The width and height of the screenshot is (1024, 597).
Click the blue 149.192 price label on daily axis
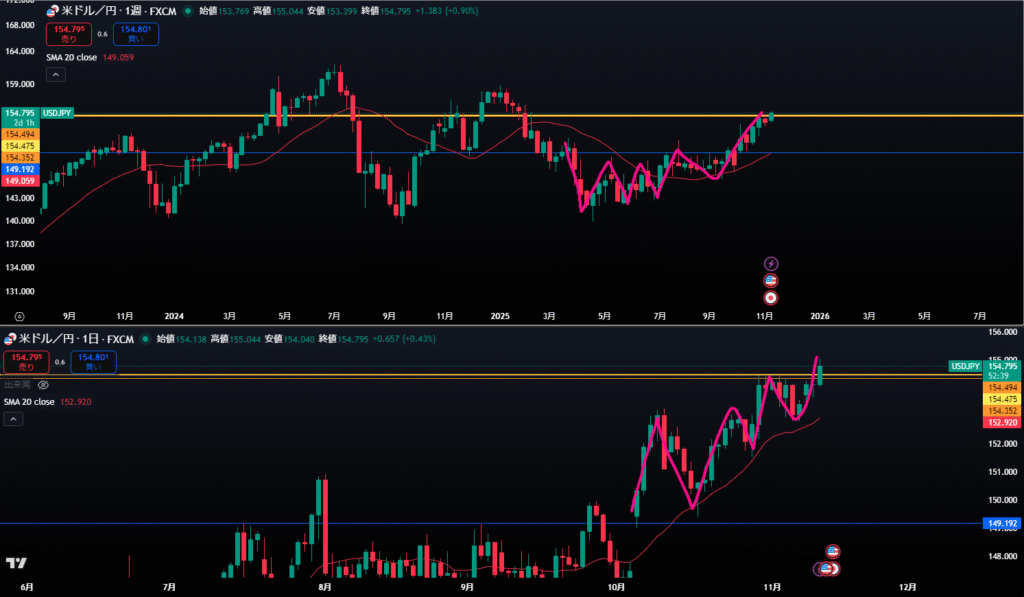point(1001,523)
